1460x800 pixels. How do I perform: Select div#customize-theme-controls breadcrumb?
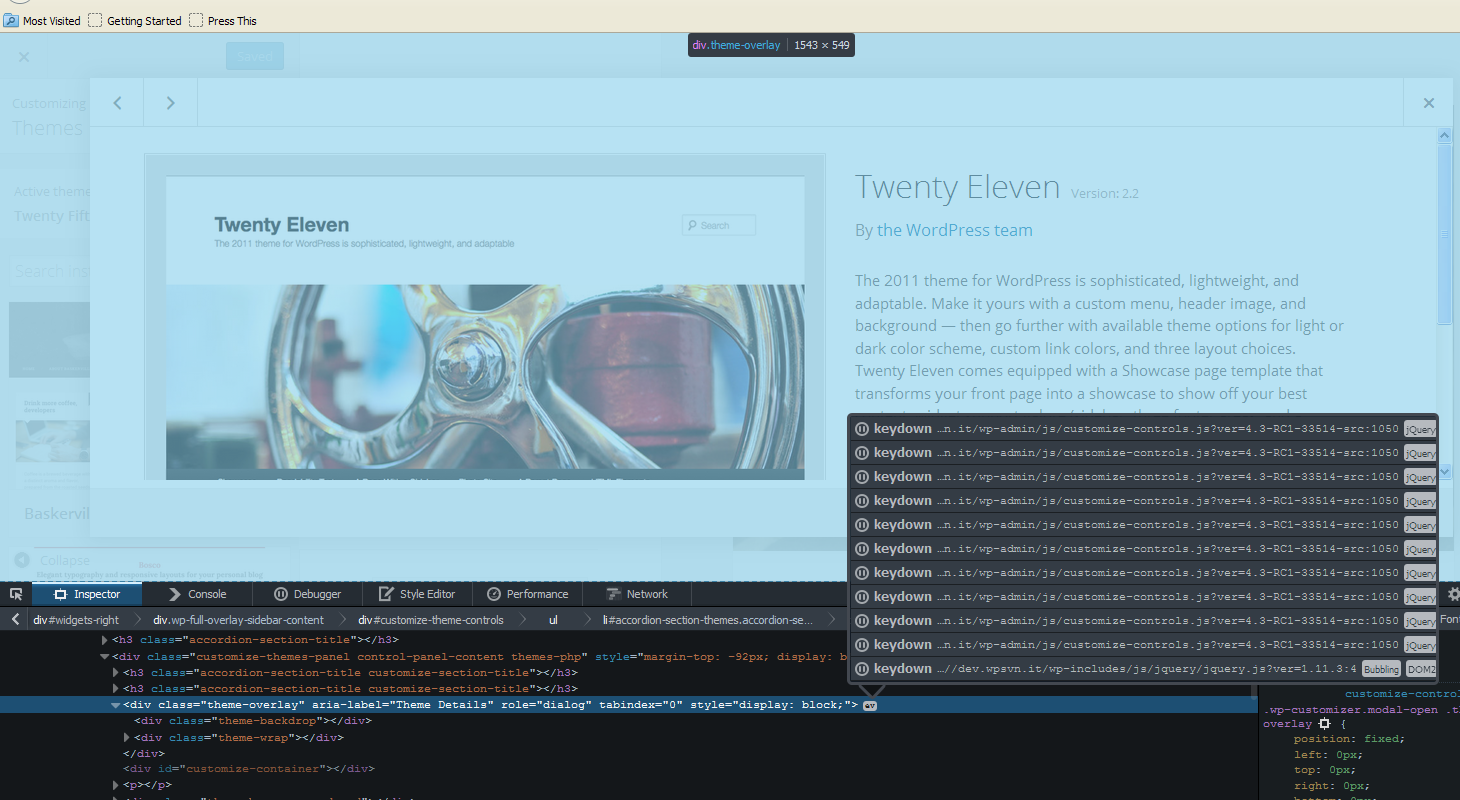coord(431,620)
